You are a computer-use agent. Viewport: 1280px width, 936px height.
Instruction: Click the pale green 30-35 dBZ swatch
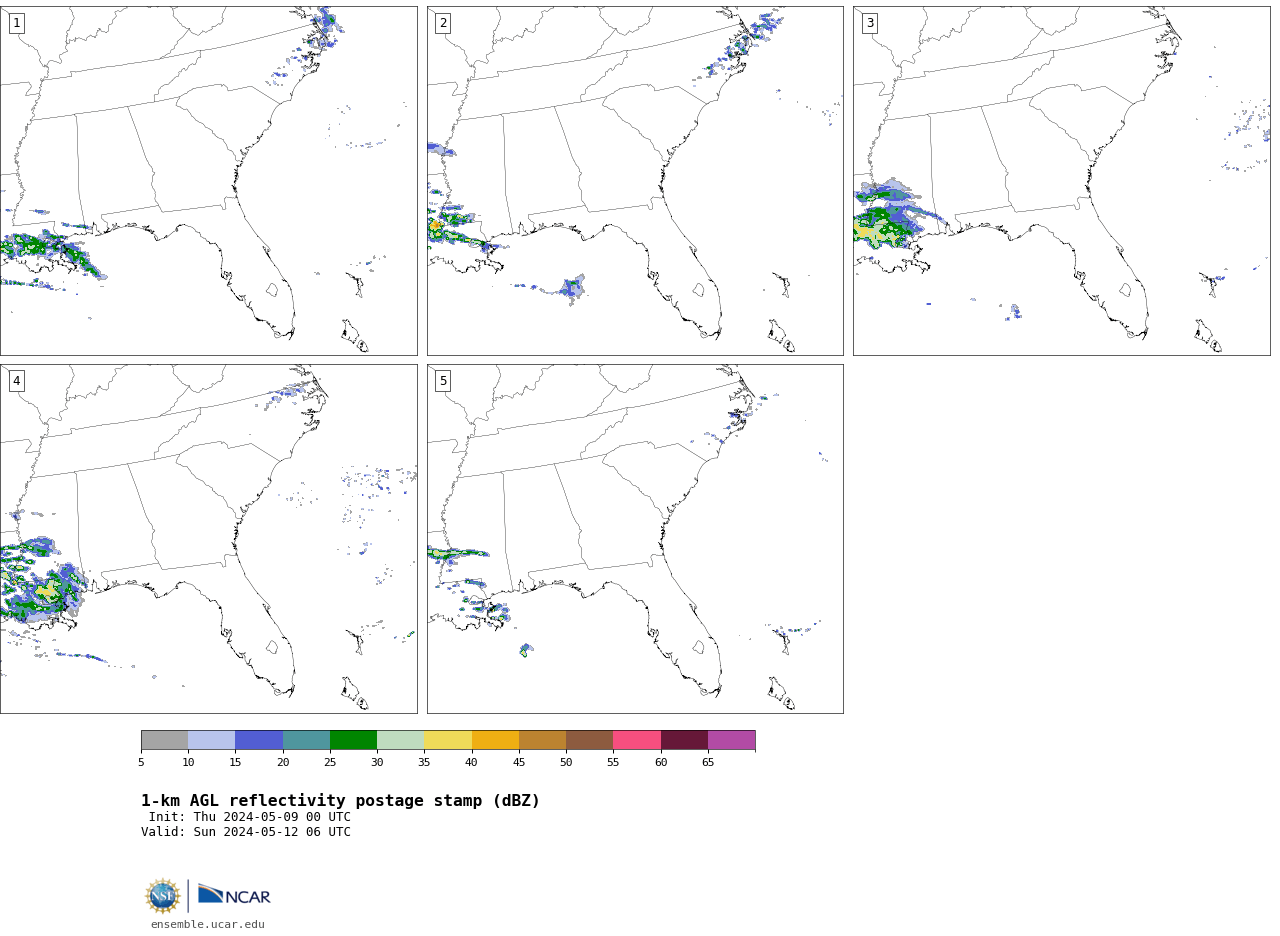click(400, 740)
